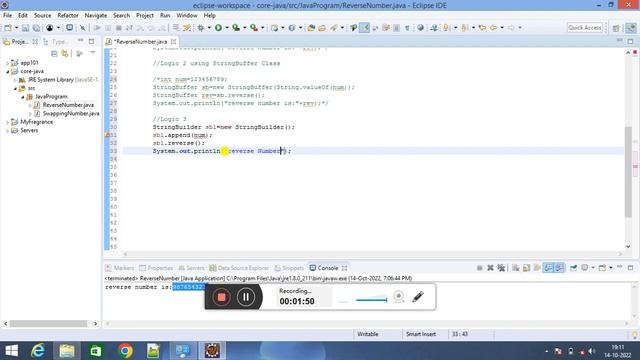640x360 pixels.
Task: Open Internet Explorer from taskbar
Action: tap(38, 351)
